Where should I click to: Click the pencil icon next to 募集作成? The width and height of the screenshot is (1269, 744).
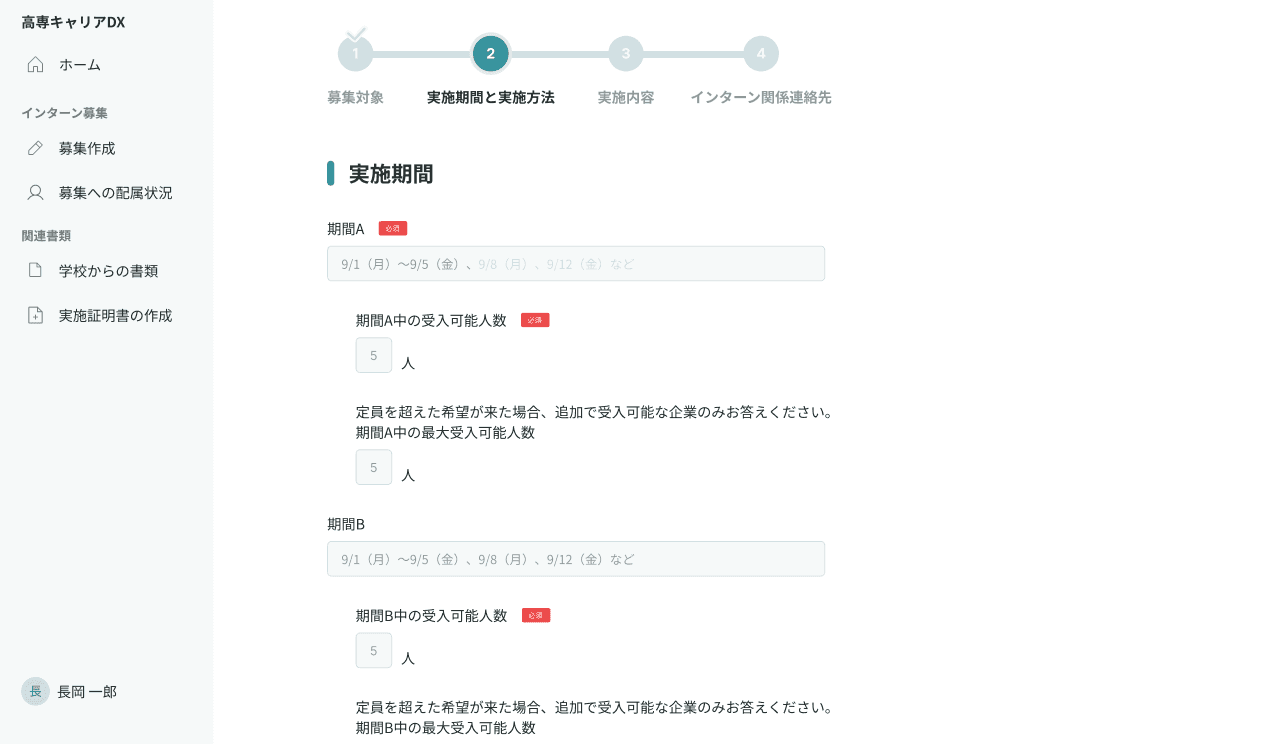tap(37, 147)
